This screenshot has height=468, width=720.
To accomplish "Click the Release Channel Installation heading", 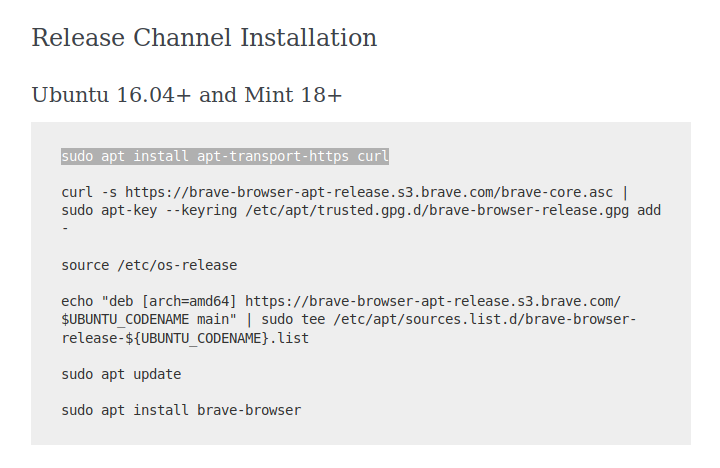I will pyautogui.click(x=204, y=38).
